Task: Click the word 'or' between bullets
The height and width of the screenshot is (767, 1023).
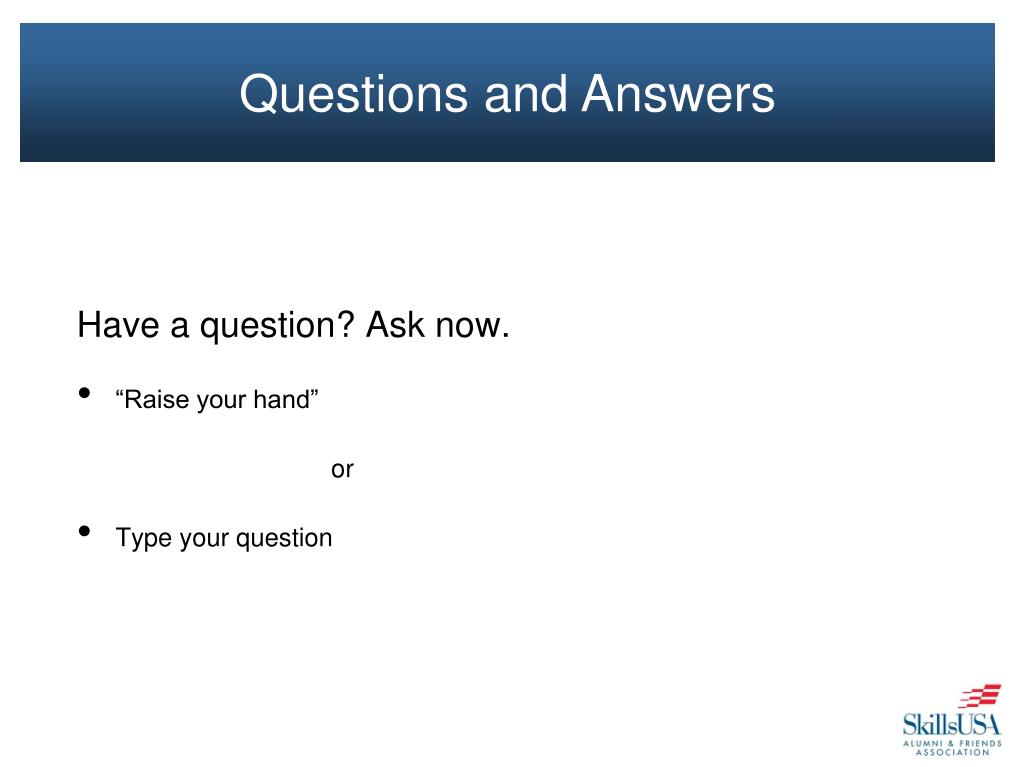Action: 342,470
